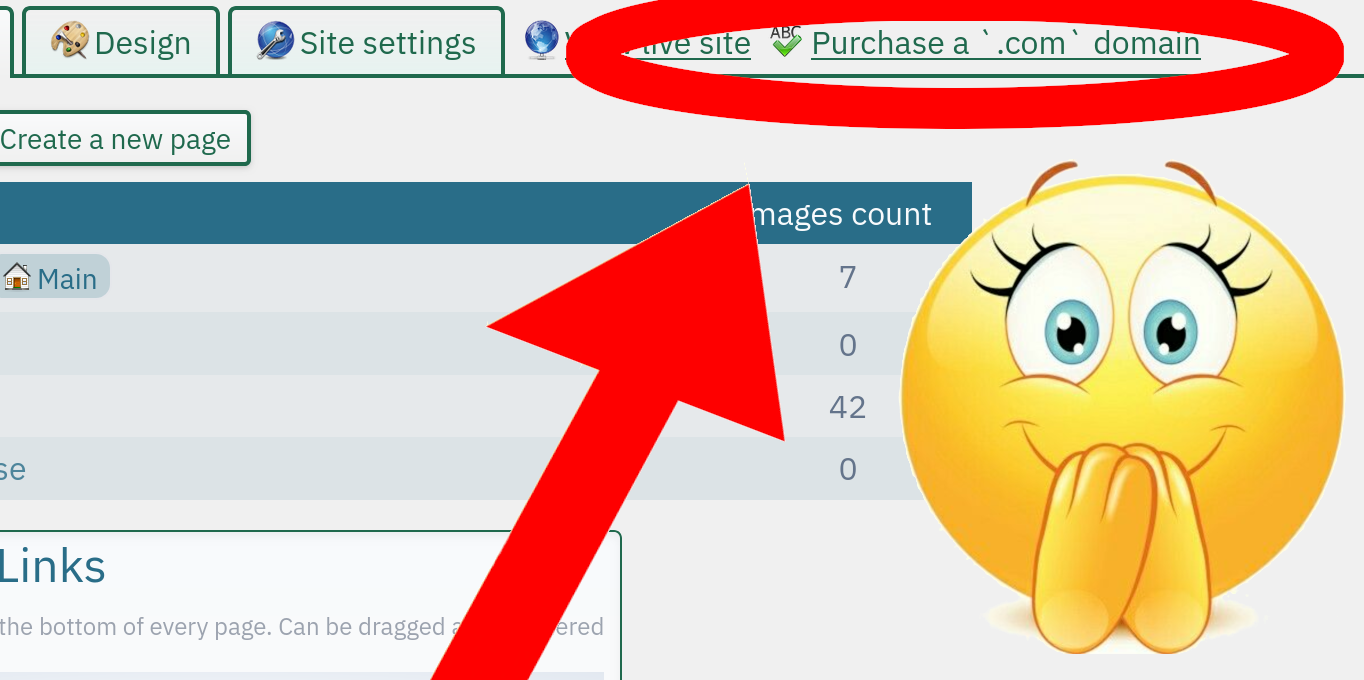Open the Main page entry
The image size is (1364, 680).
pos(66,278)
